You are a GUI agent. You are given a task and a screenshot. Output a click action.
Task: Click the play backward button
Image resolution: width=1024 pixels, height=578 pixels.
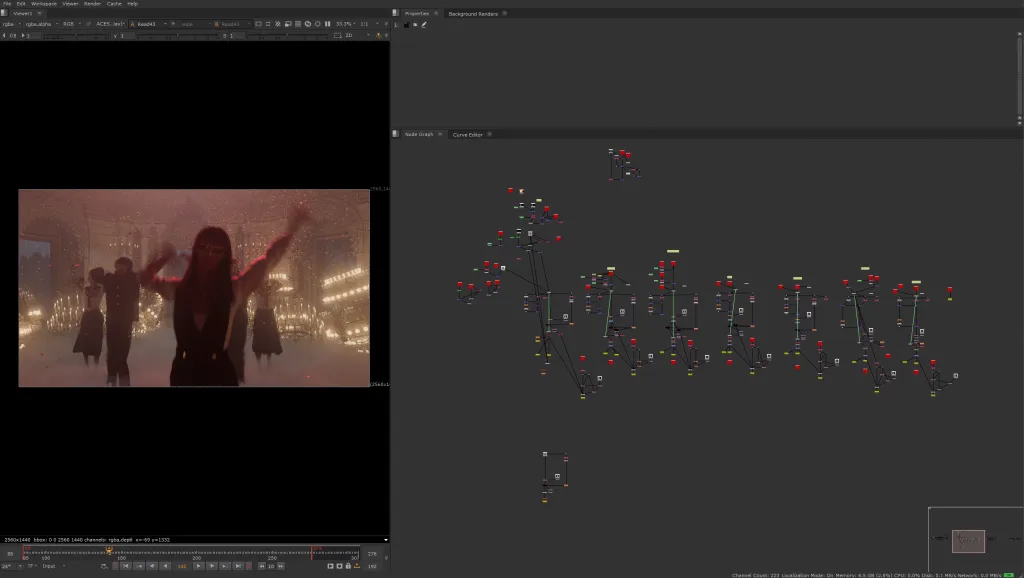167,566
